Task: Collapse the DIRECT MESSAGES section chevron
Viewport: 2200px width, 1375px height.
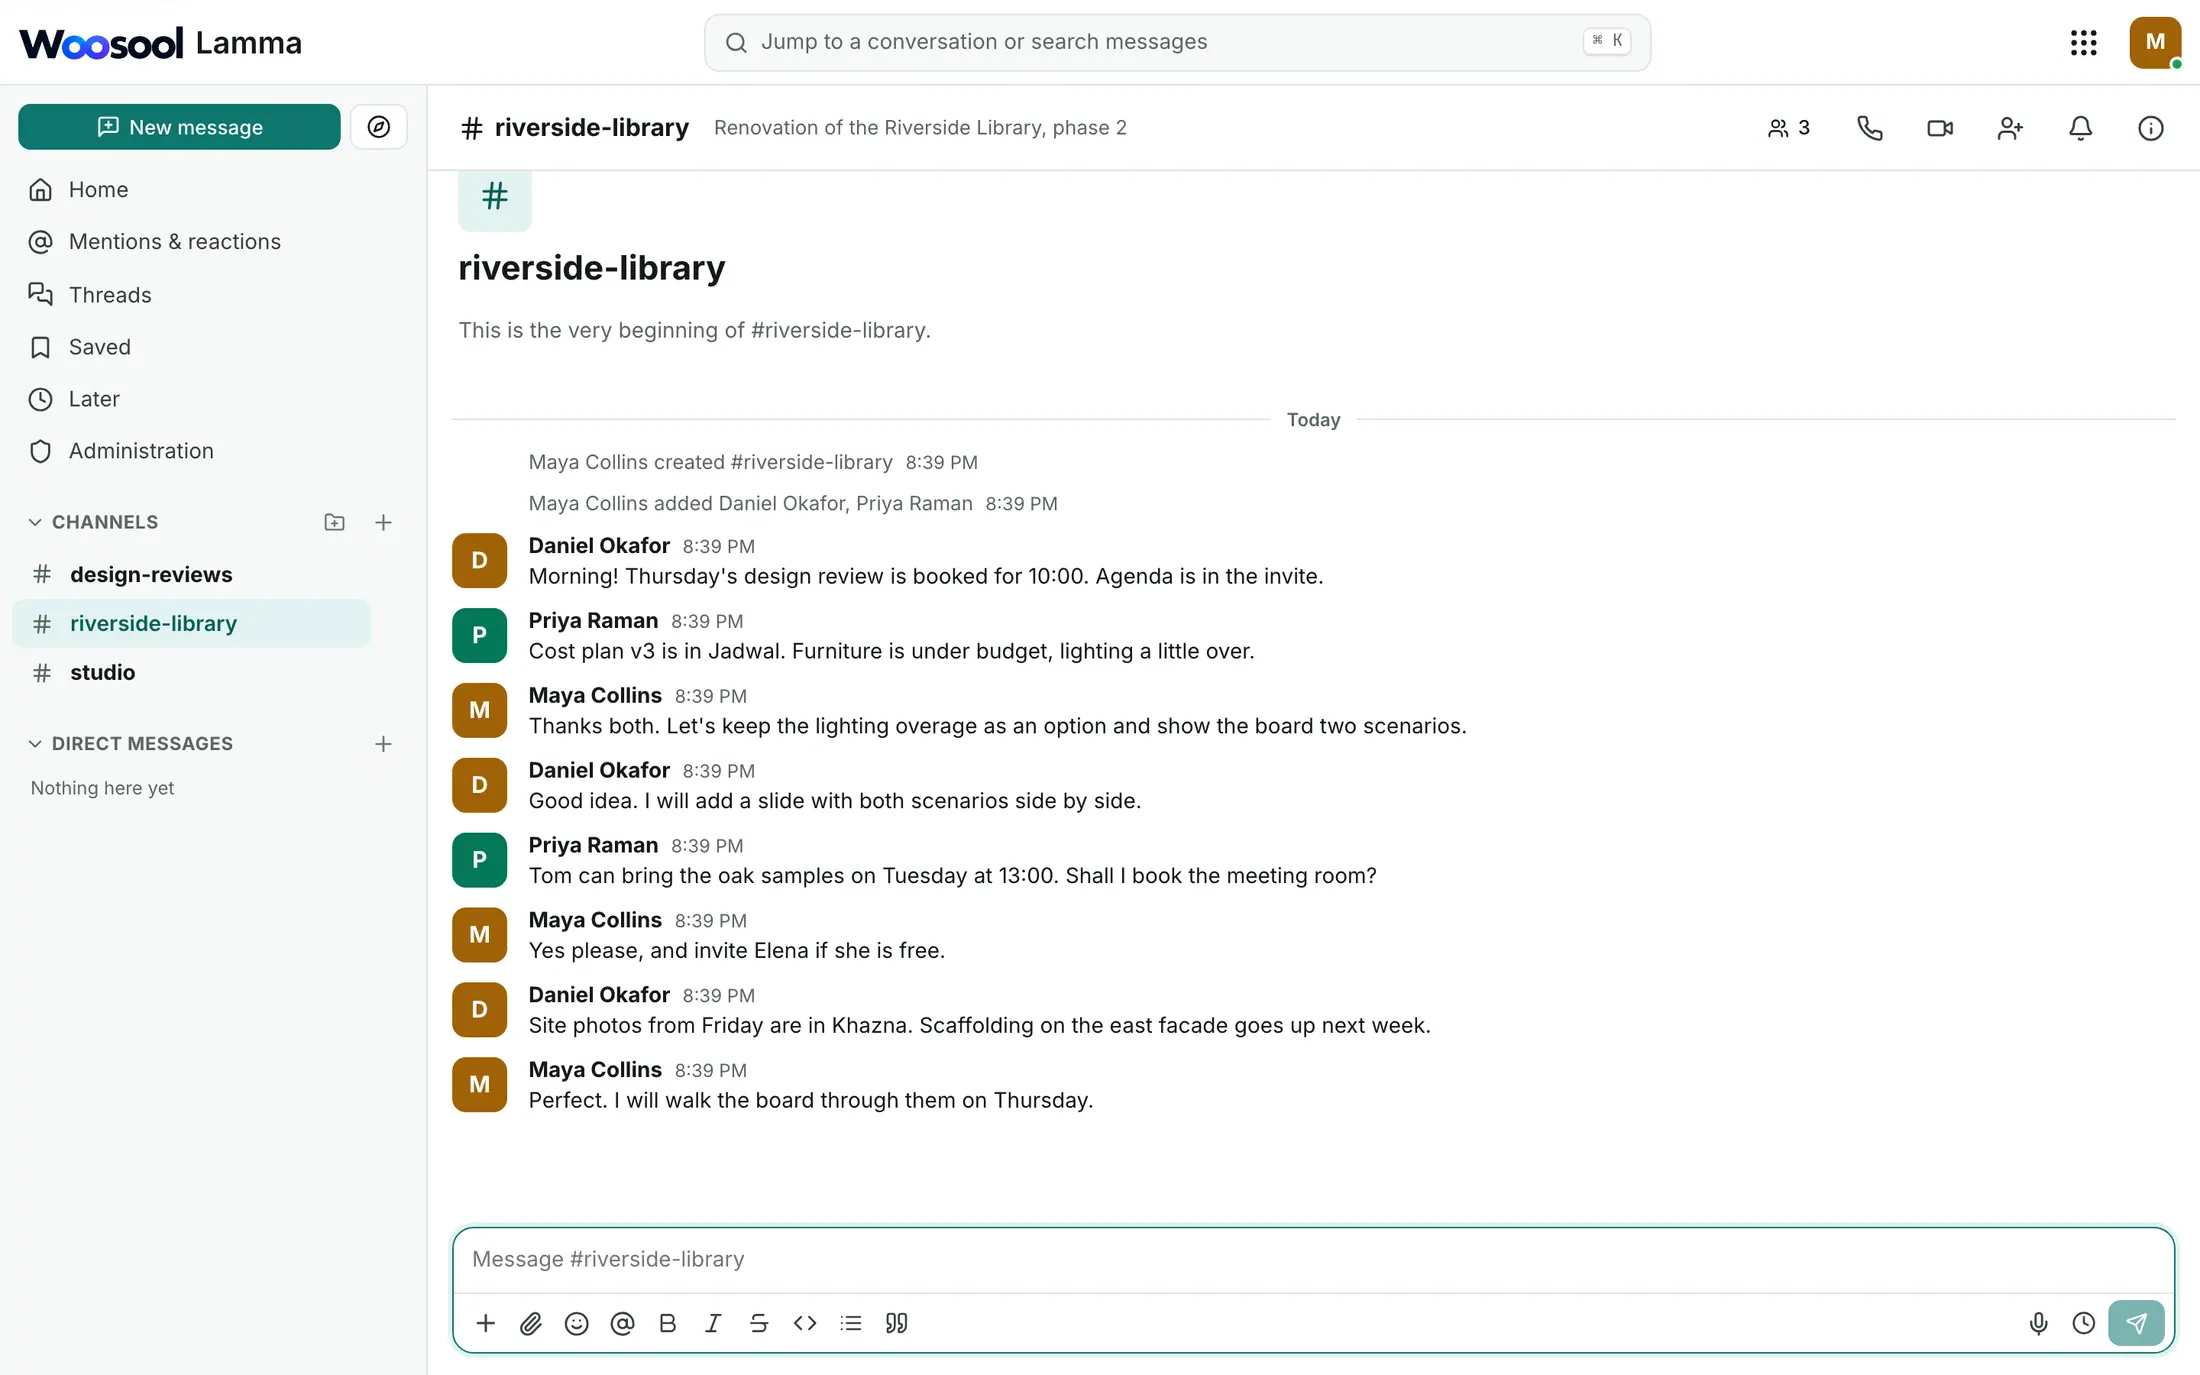Action: pyautogui.click(x=35, y=743)
